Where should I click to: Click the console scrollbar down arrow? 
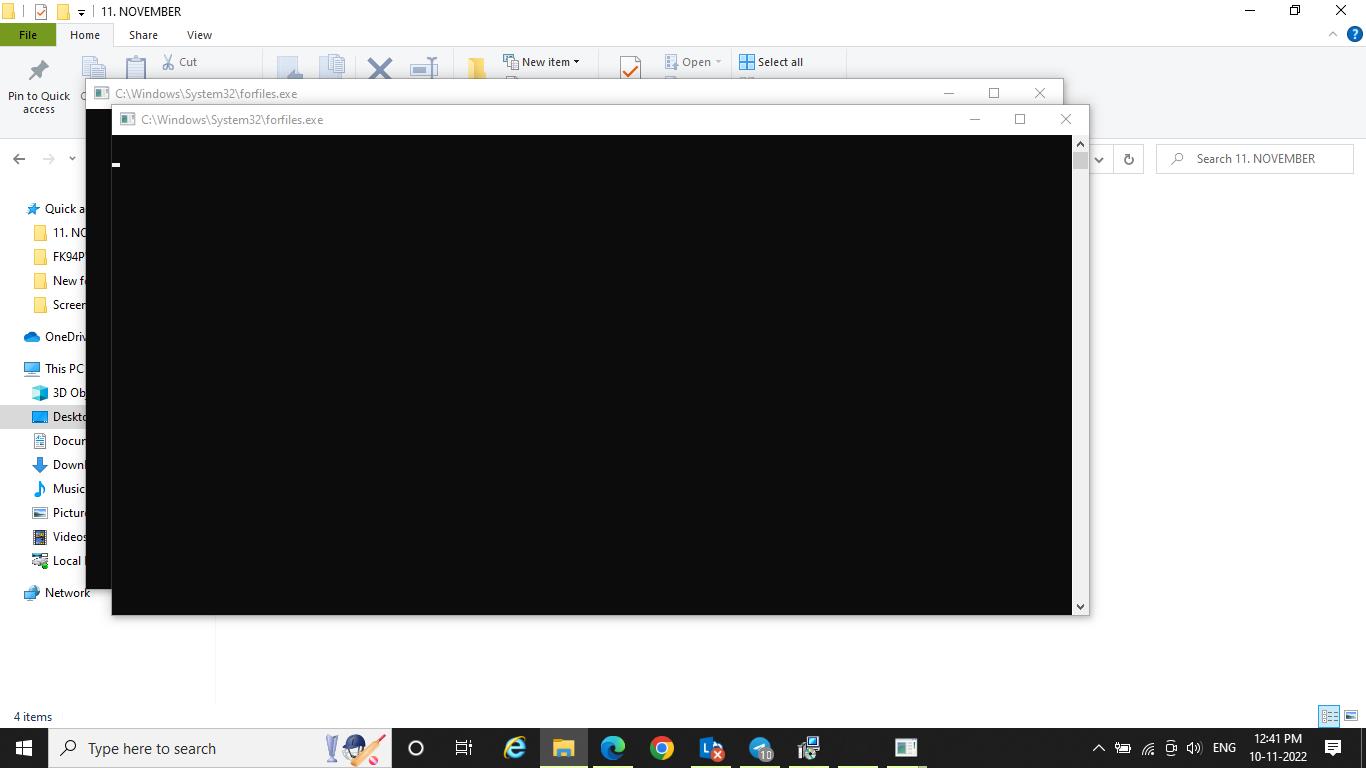(x=1080, y=606)
